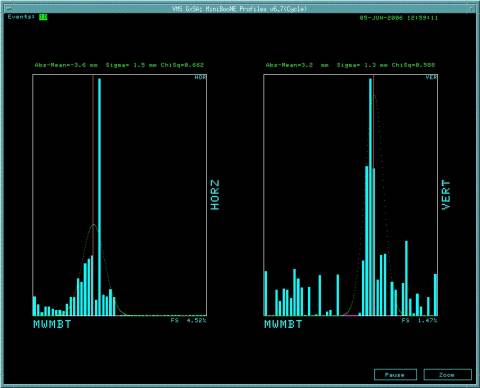This screenshot has height=388, width=480.
Task: Open the window menu icon in title bar
Action: click(10, 8)
